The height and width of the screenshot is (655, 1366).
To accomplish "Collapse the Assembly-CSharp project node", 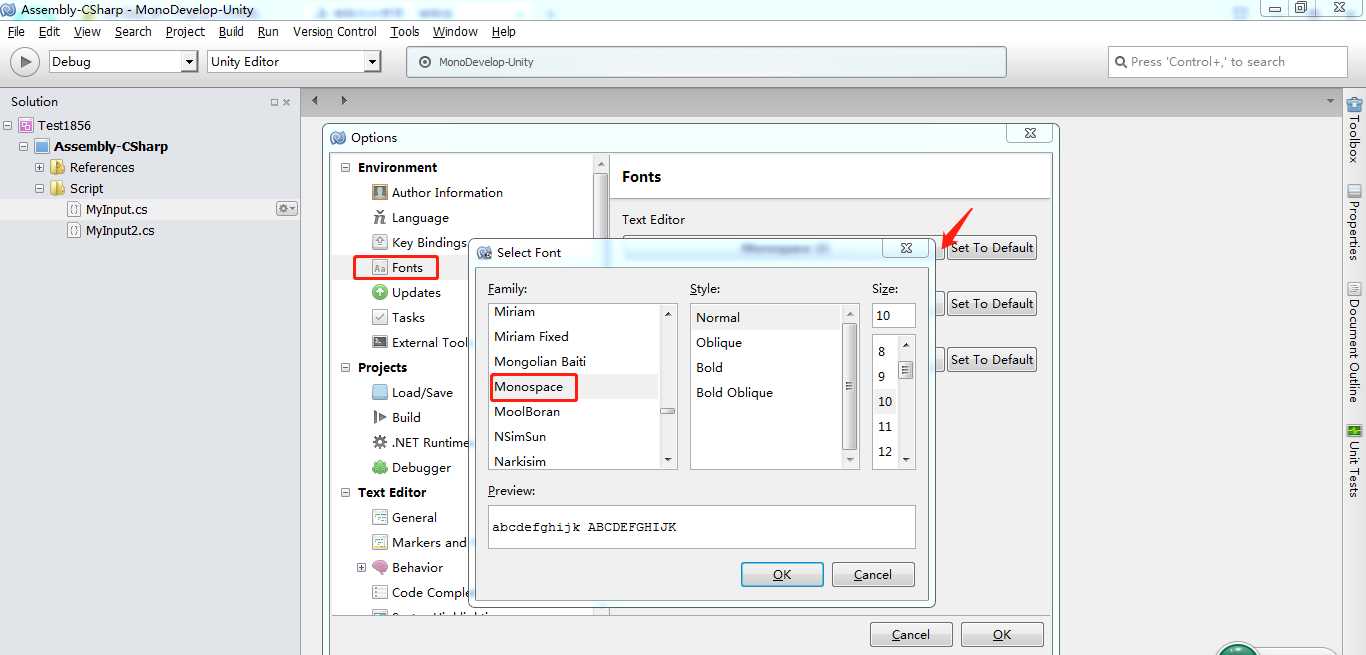I will click(24, 146).
